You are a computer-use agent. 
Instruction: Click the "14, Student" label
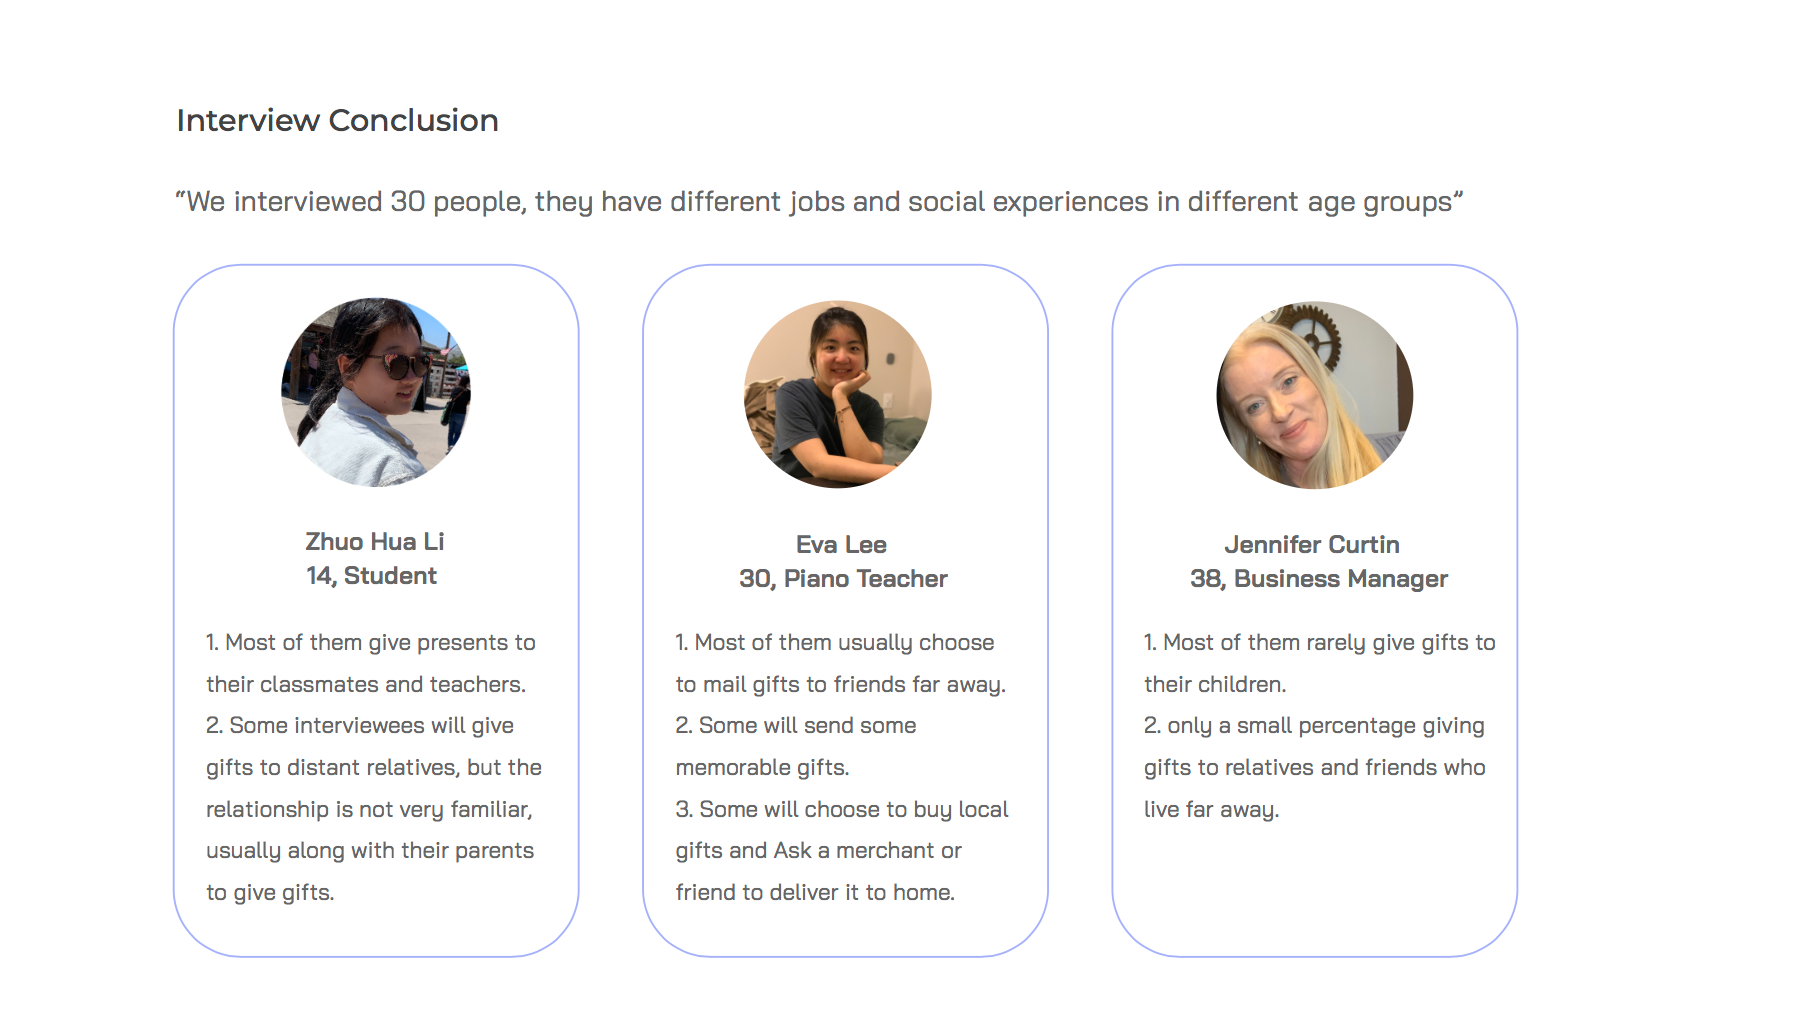point(371,576)
